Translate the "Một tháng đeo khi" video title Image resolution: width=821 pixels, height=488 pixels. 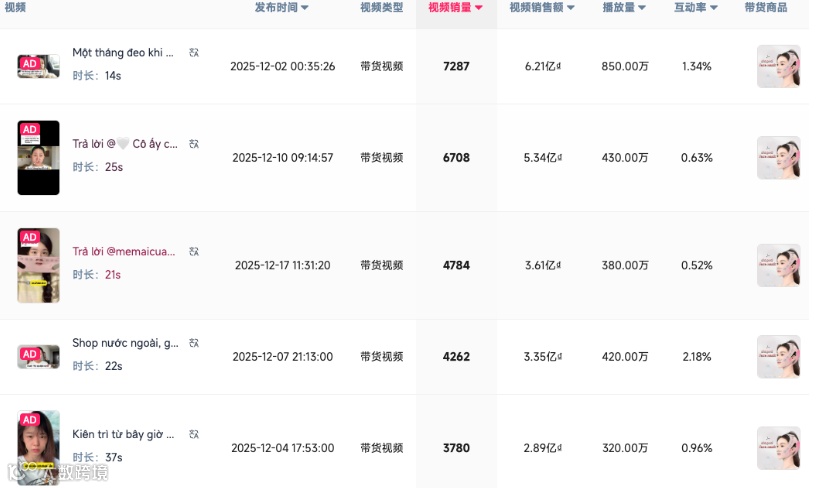(194, 52)
